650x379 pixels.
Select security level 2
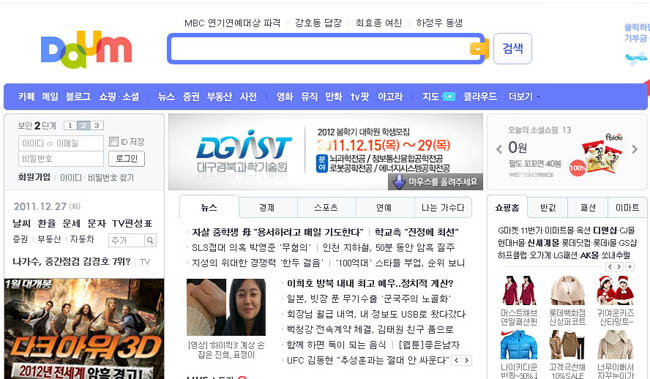(x=83, y=125)
